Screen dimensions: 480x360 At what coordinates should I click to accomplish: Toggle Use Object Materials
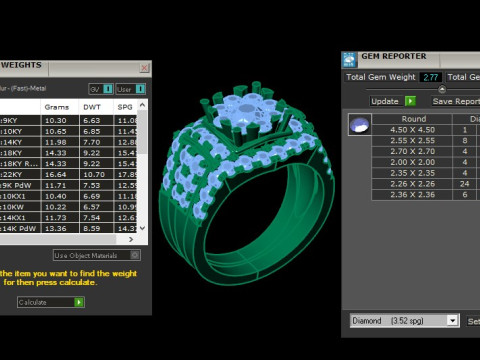point(97,255)
